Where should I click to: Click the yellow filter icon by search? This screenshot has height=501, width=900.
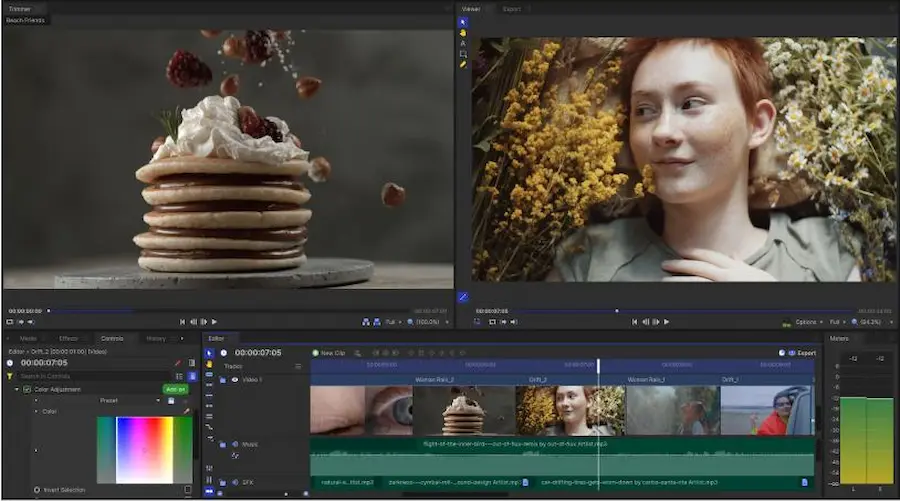pos(10,376)
